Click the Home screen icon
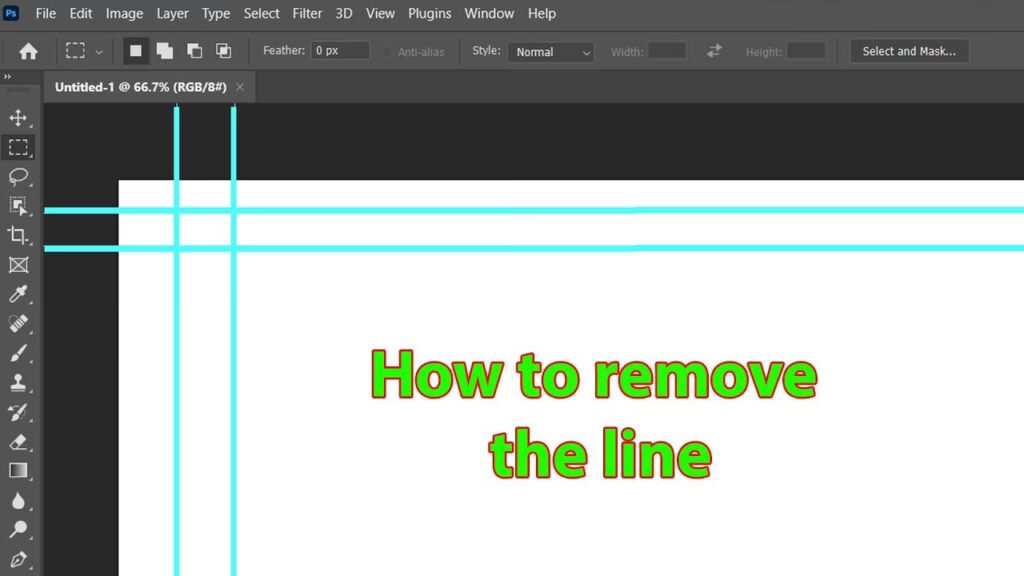This screenshot has height=576, width=1024. tap(29, 51)
